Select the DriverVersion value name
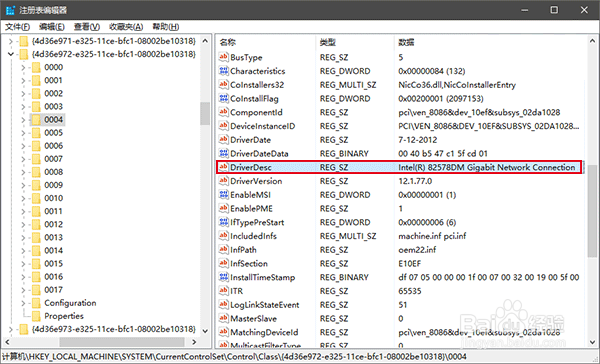Screen dimensions: 600x364 click(x=256, y=181)
